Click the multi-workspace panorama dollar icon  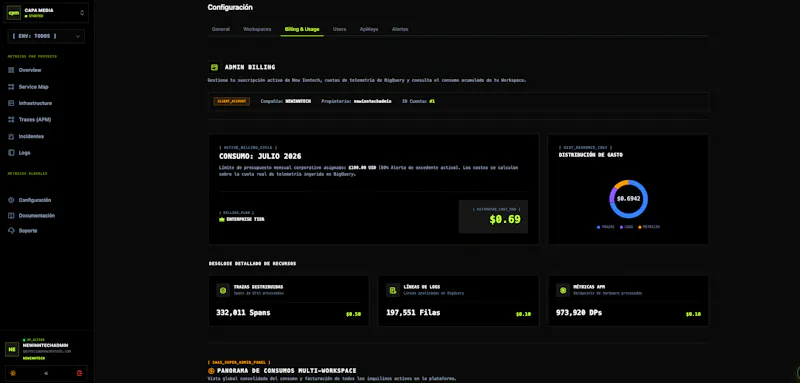coord(211,371)
